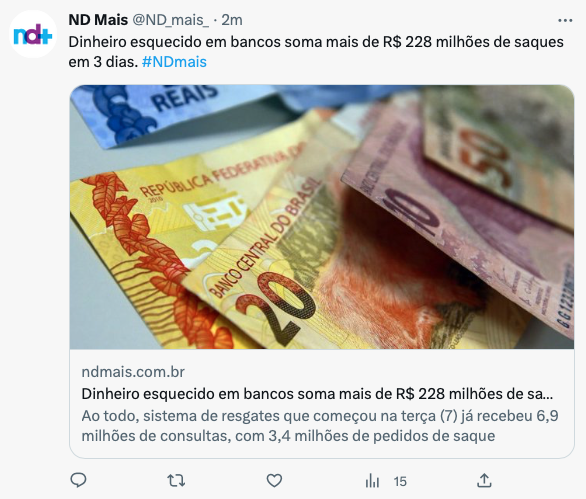Viewport: 586px width, 499px height.
Task: Open the #NDmais hashtag
Action: coord(174,62)
